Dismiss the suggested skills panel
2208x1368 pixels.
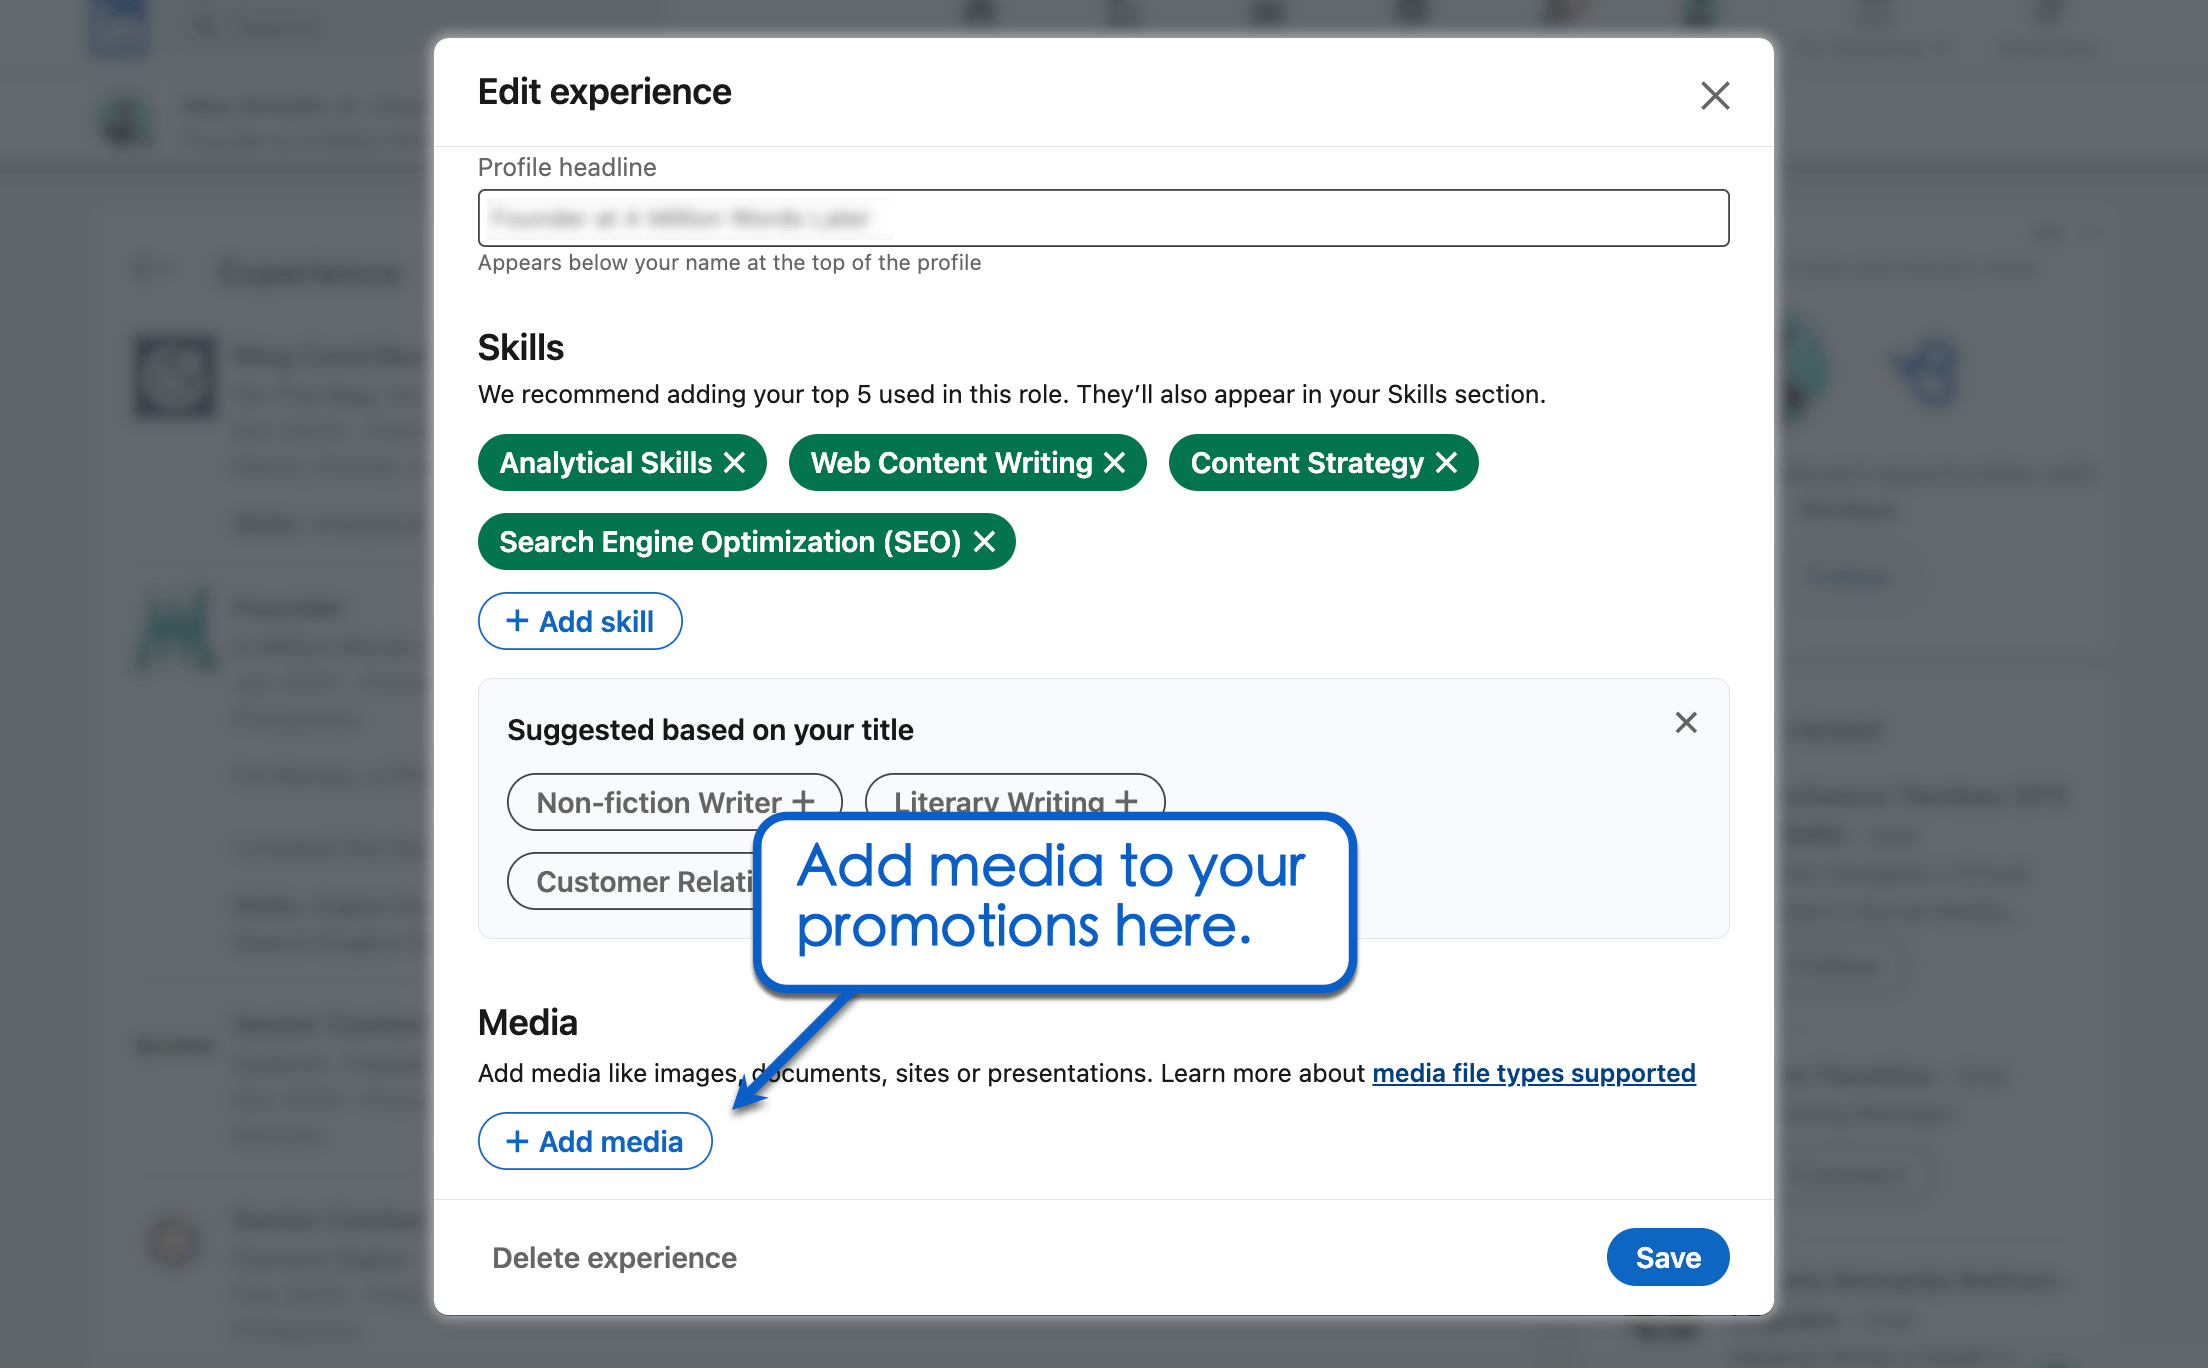coord(1686,722)
